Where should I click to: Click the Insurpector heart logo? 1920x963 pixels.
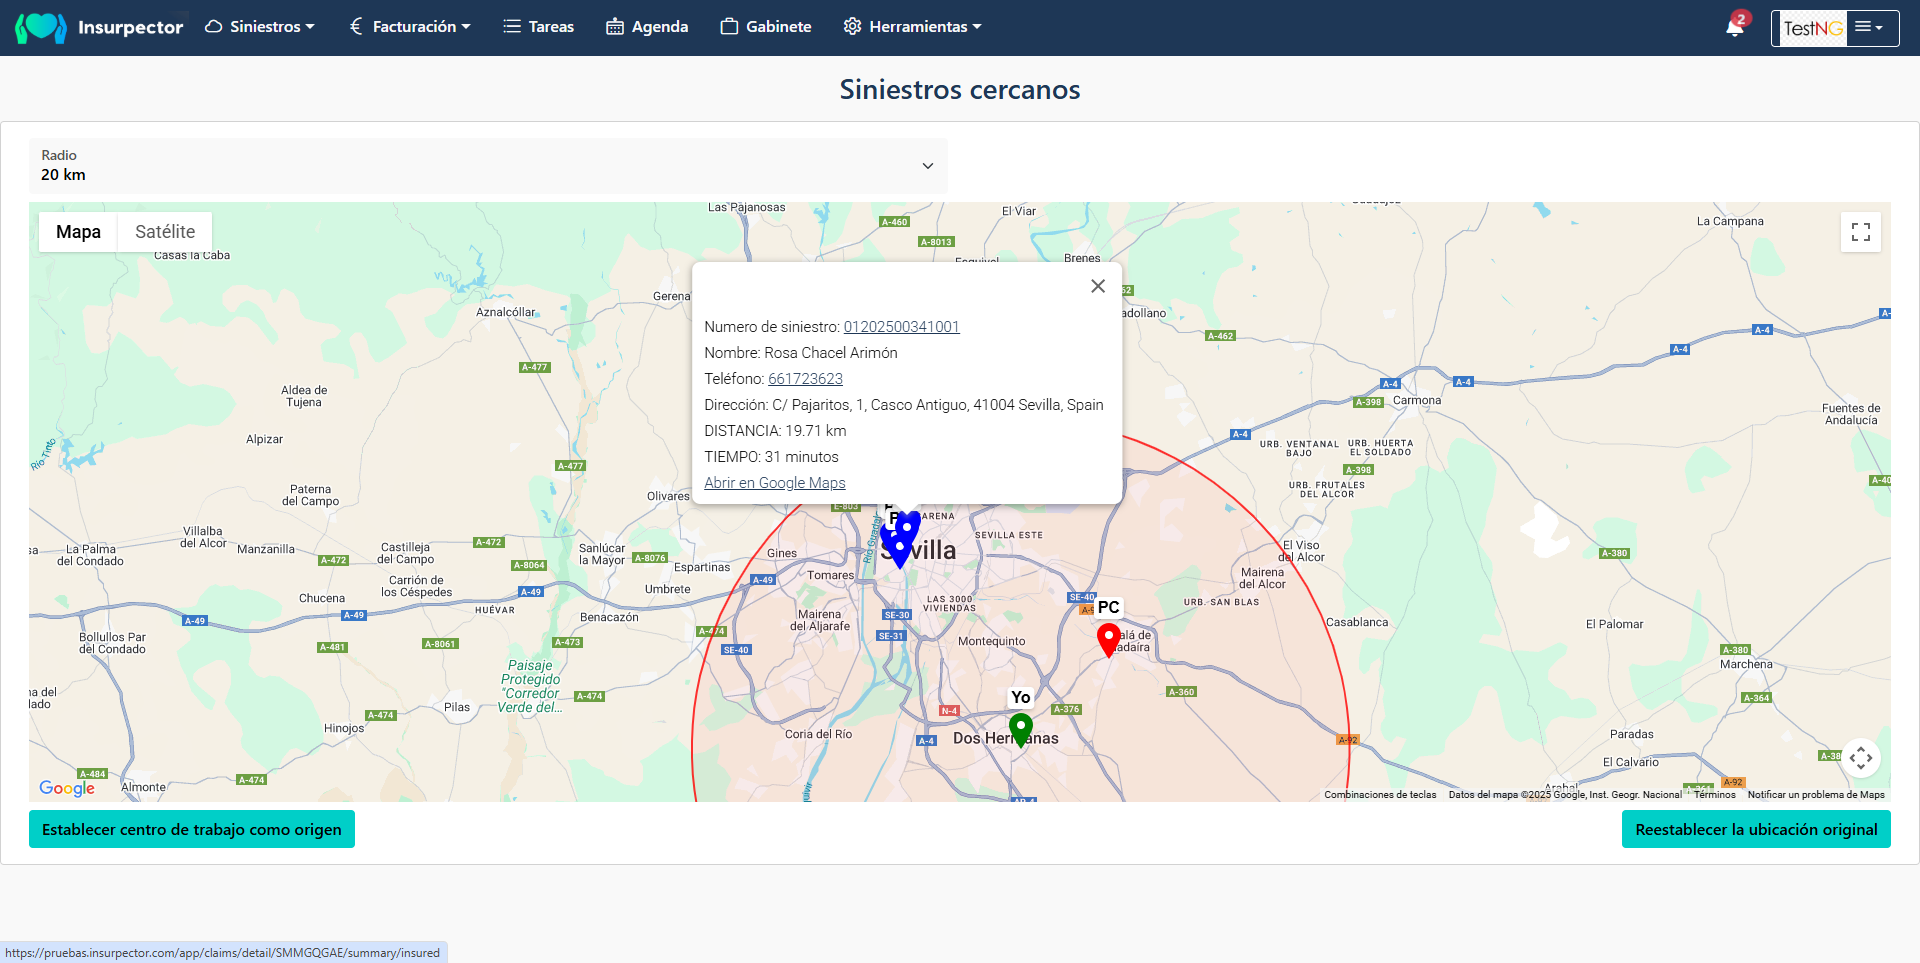(x=41, y=27)
